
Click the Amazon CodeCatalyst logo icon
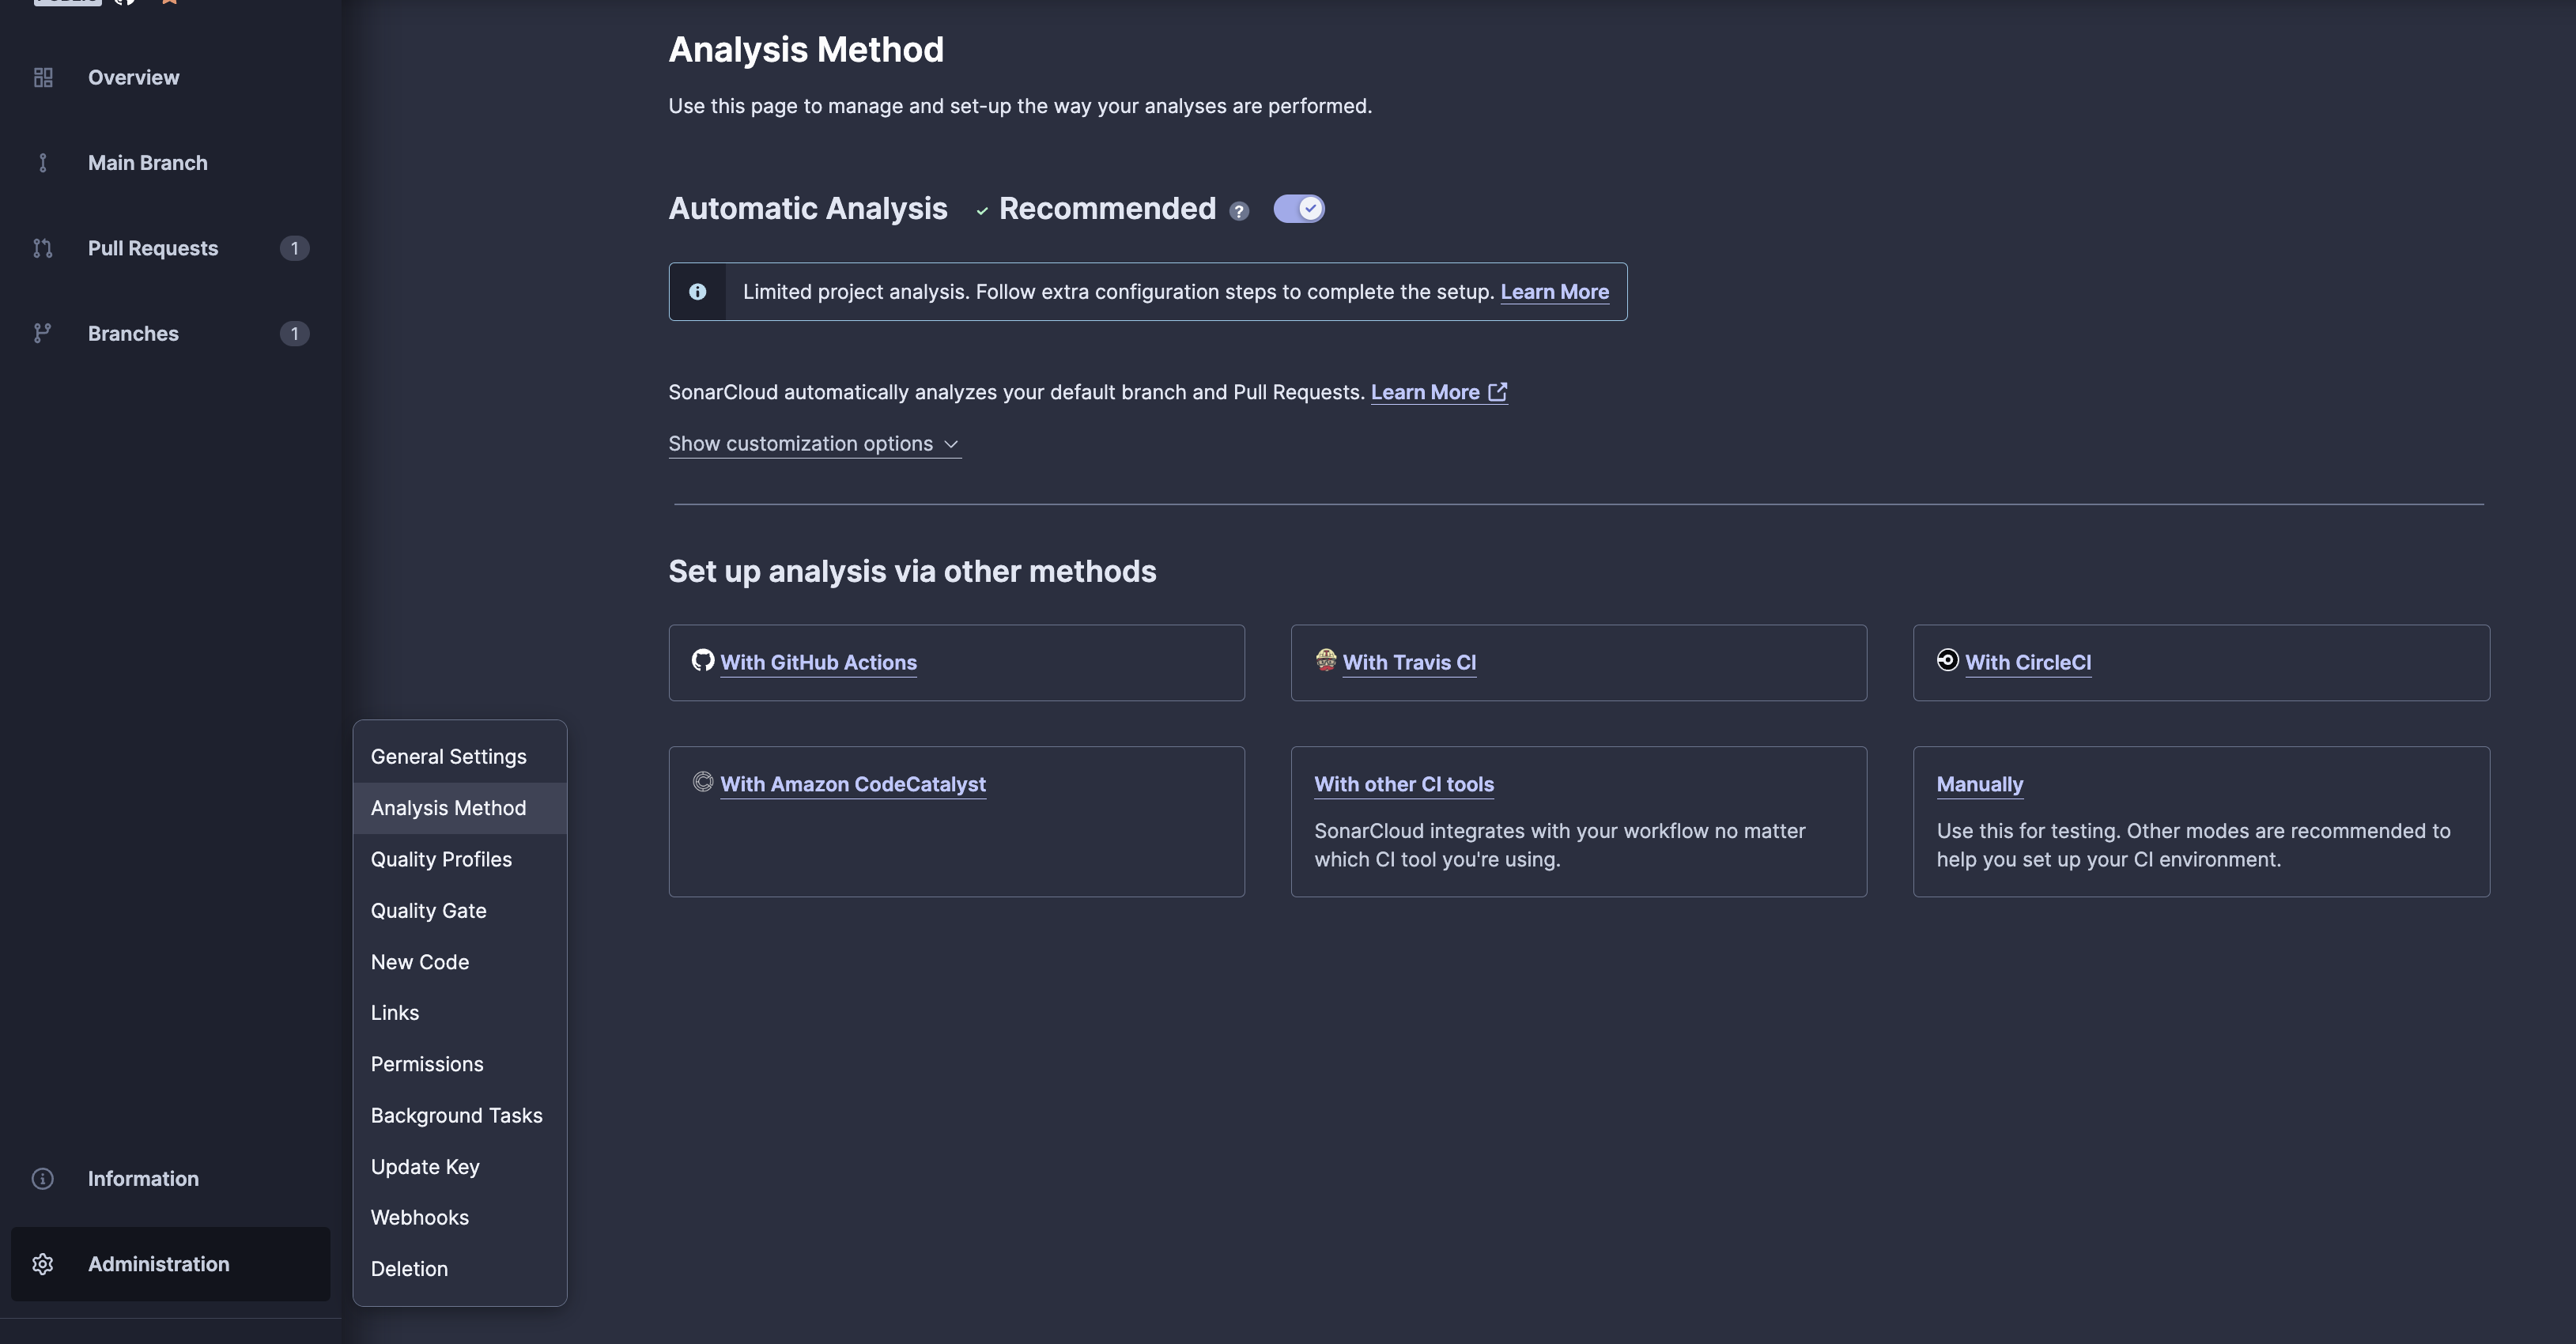(703, 782)
